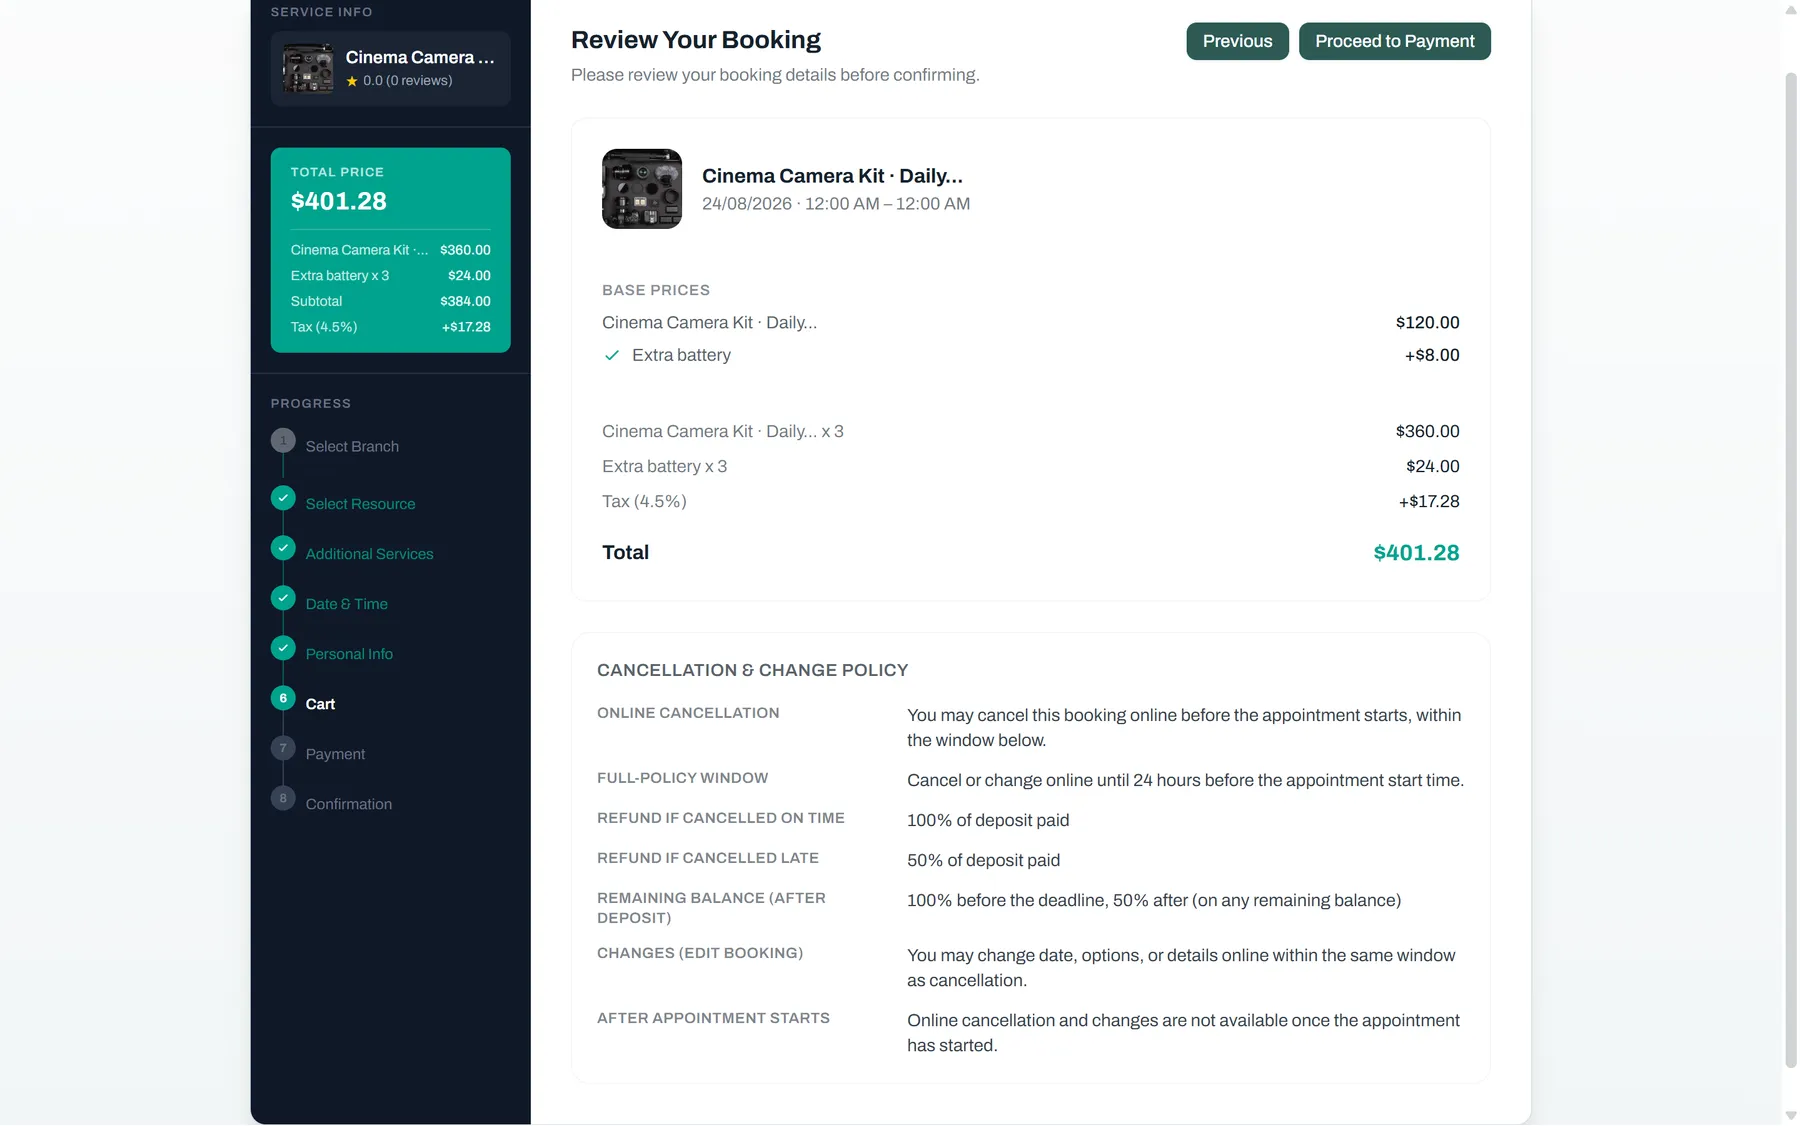Viewport: 1800px width, 1126px height.
Task: Click the Changes (Edit Booking) label
Action: [700, 953]
